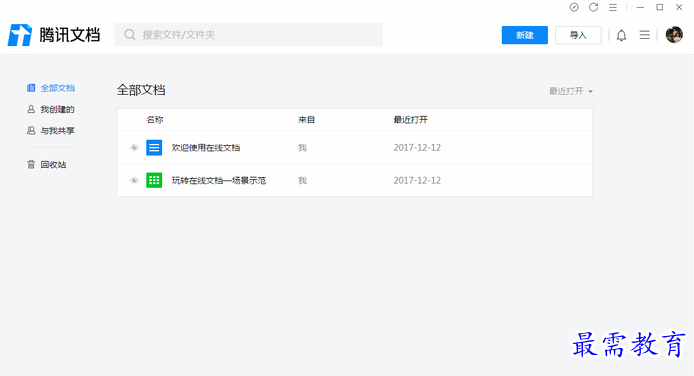Toggle eye icon for 欢迎使用在线文档
The width and height of the screenshot is (694, 376).
[134, 148]
